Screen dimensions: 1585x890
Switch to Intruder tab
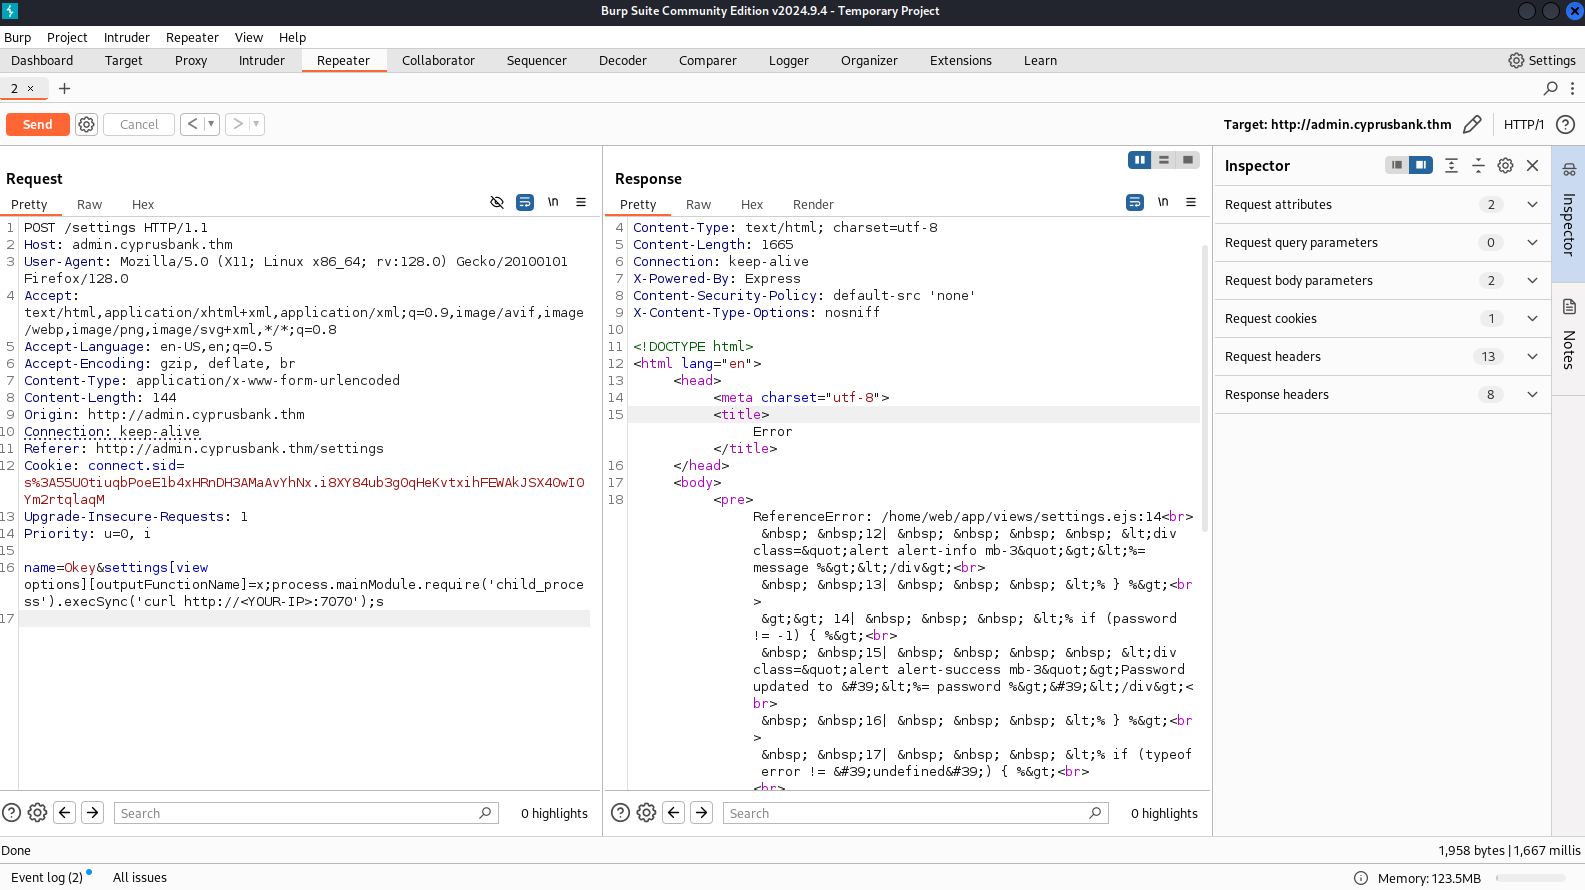click(x=262, y=60)
